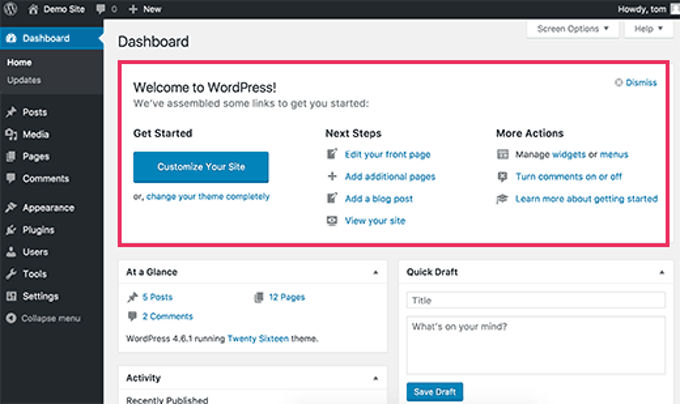Click the plus New icon in admin bar

click(x=133, y=9)
